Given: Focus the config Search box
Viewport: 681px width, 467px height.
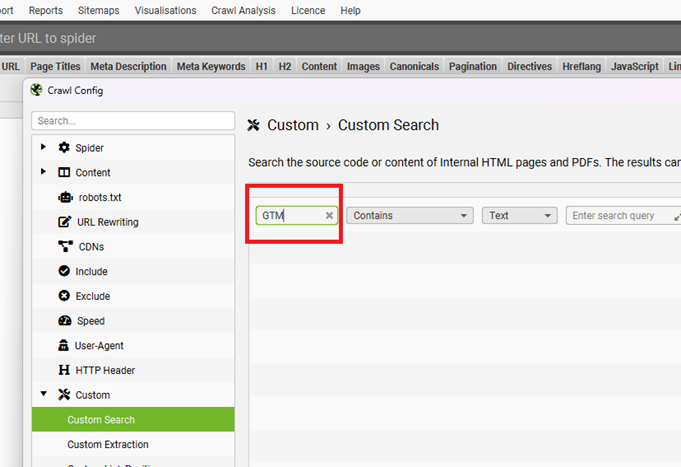Looking at the screenshot, I should tap(133, 121).
